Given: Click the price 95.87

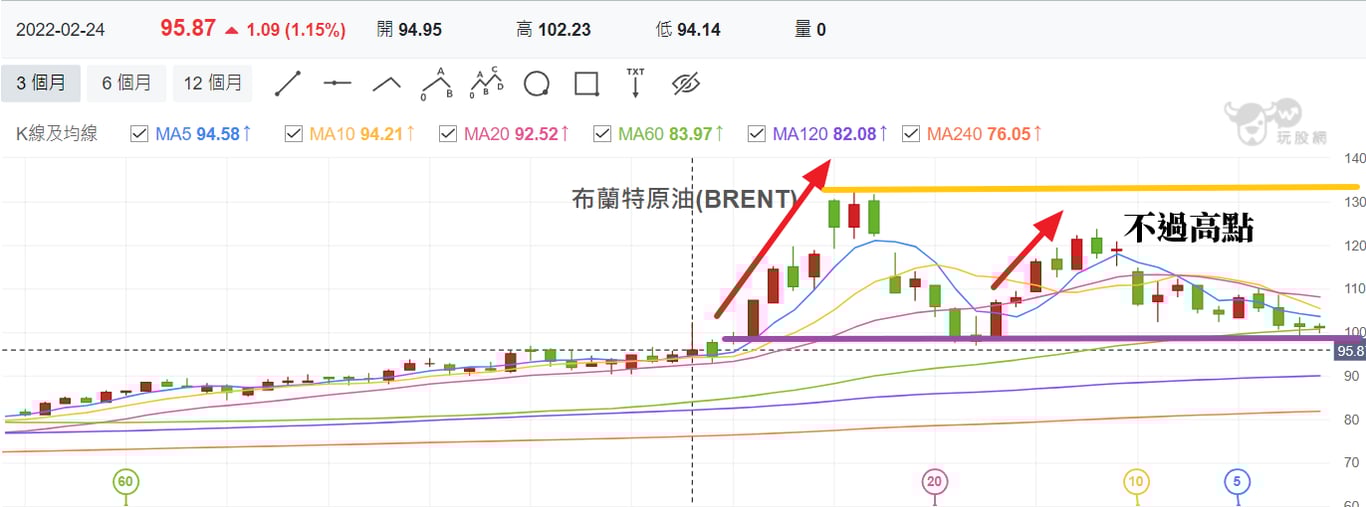Looking at the screenshot, I should coord(188,28).
